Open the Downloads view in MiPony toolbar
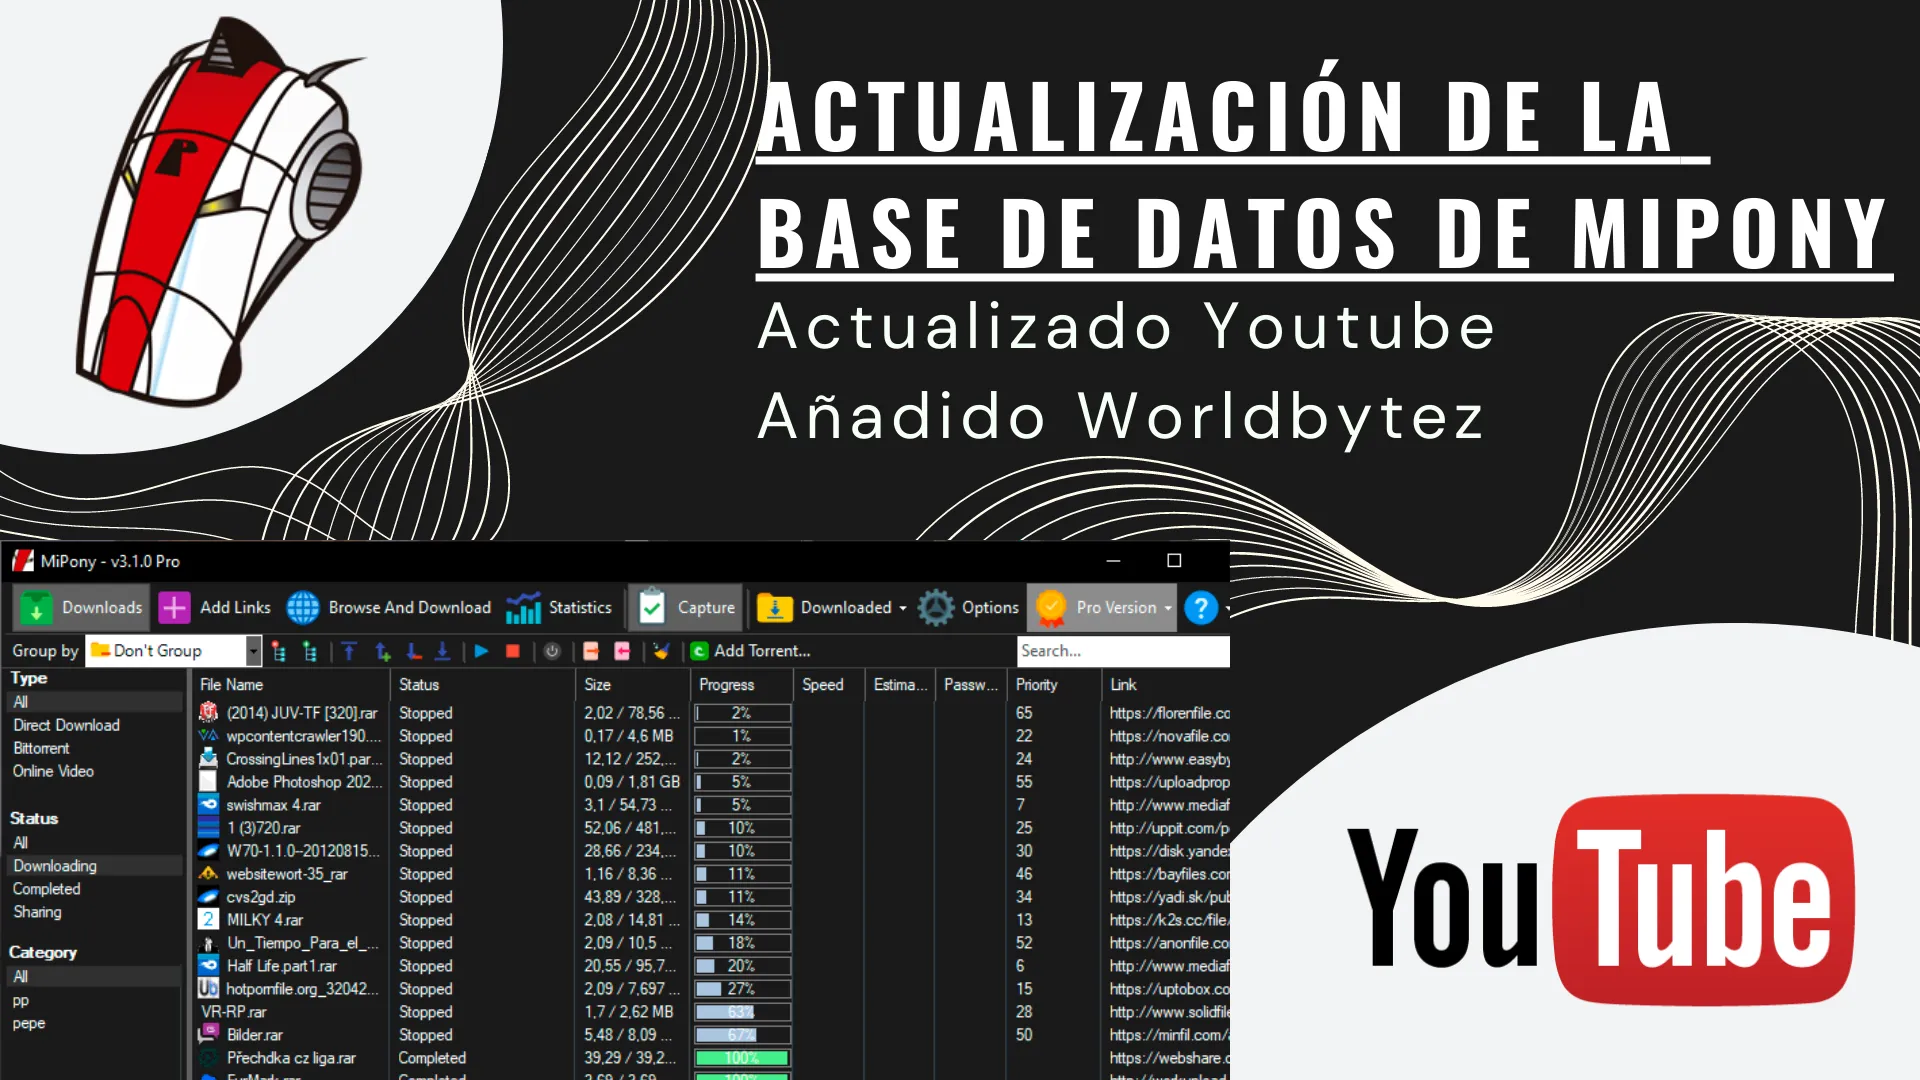Image resolution: width=1920 pixels, height=1080 pixels. click(82, 607)
